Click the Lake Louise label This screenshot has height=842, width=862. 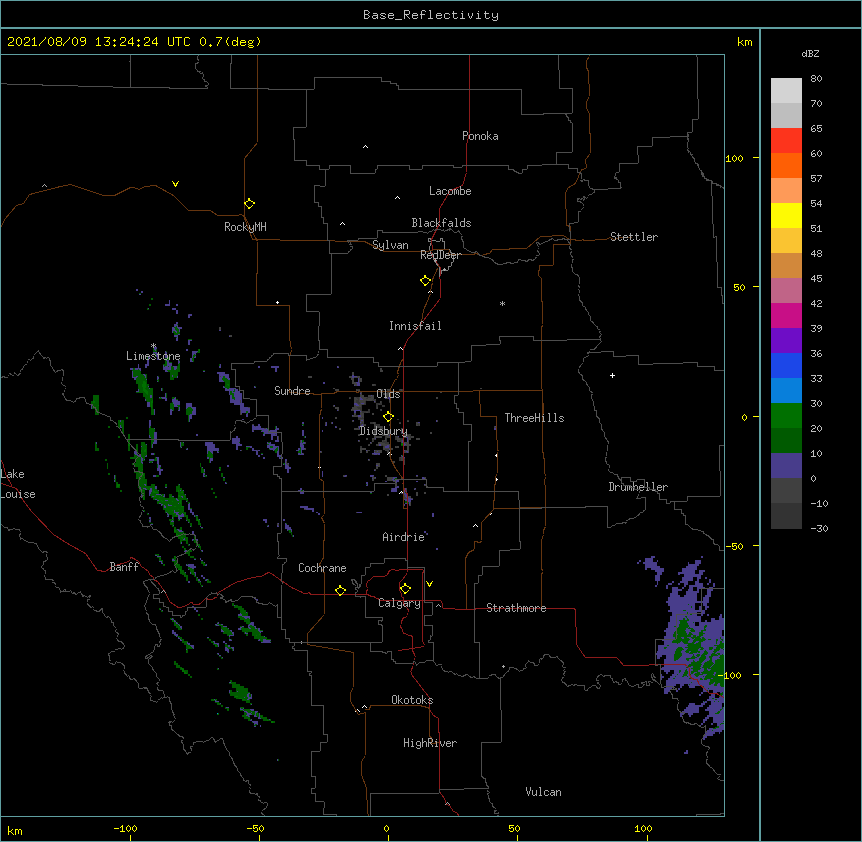[18, 484]
